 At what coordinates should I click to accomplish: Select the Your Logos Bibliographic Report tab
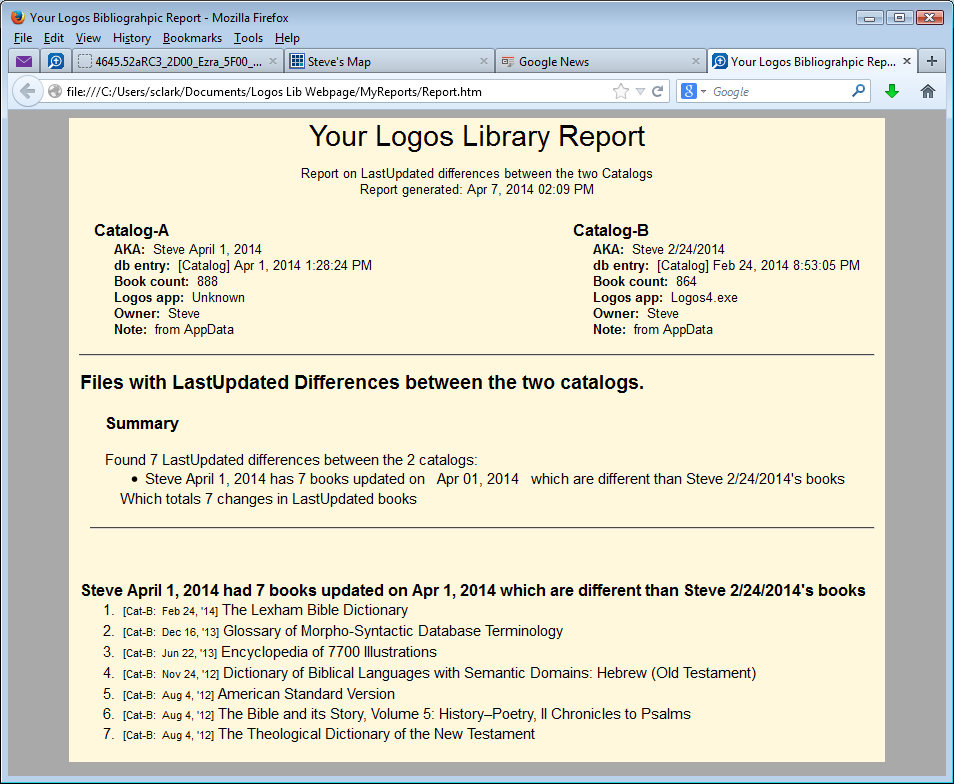[812, 61]
